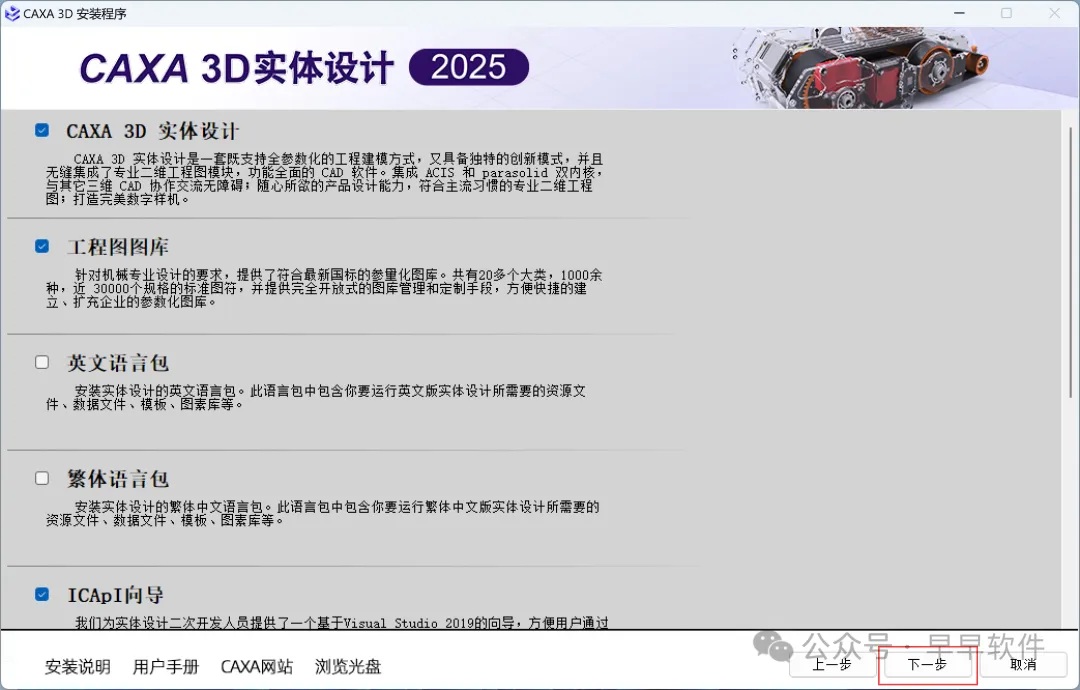1080x690 pixels.
Task: Enable the 繁体语言包 checkbox
Action: tap(42, 478)
